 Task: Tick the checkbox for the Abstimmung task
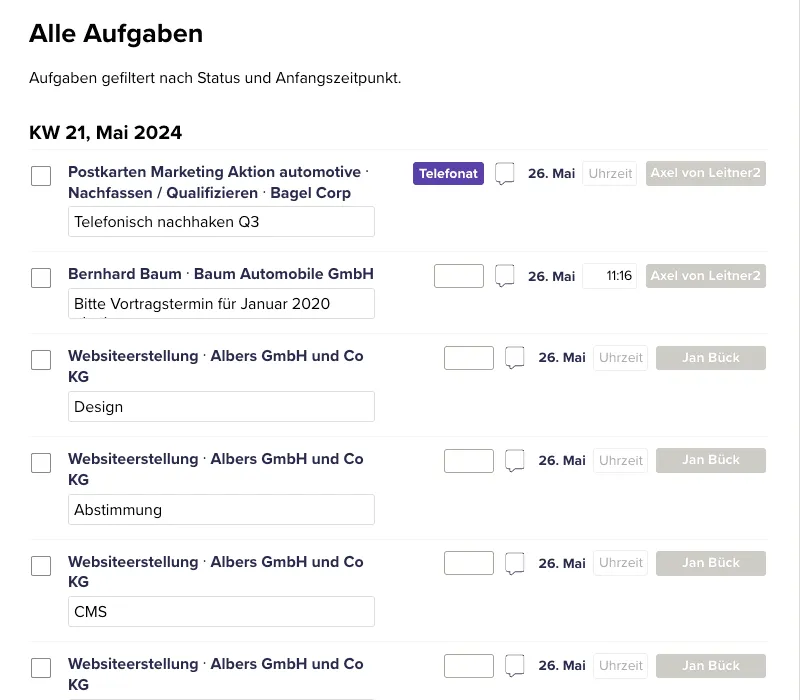point(41,463)
